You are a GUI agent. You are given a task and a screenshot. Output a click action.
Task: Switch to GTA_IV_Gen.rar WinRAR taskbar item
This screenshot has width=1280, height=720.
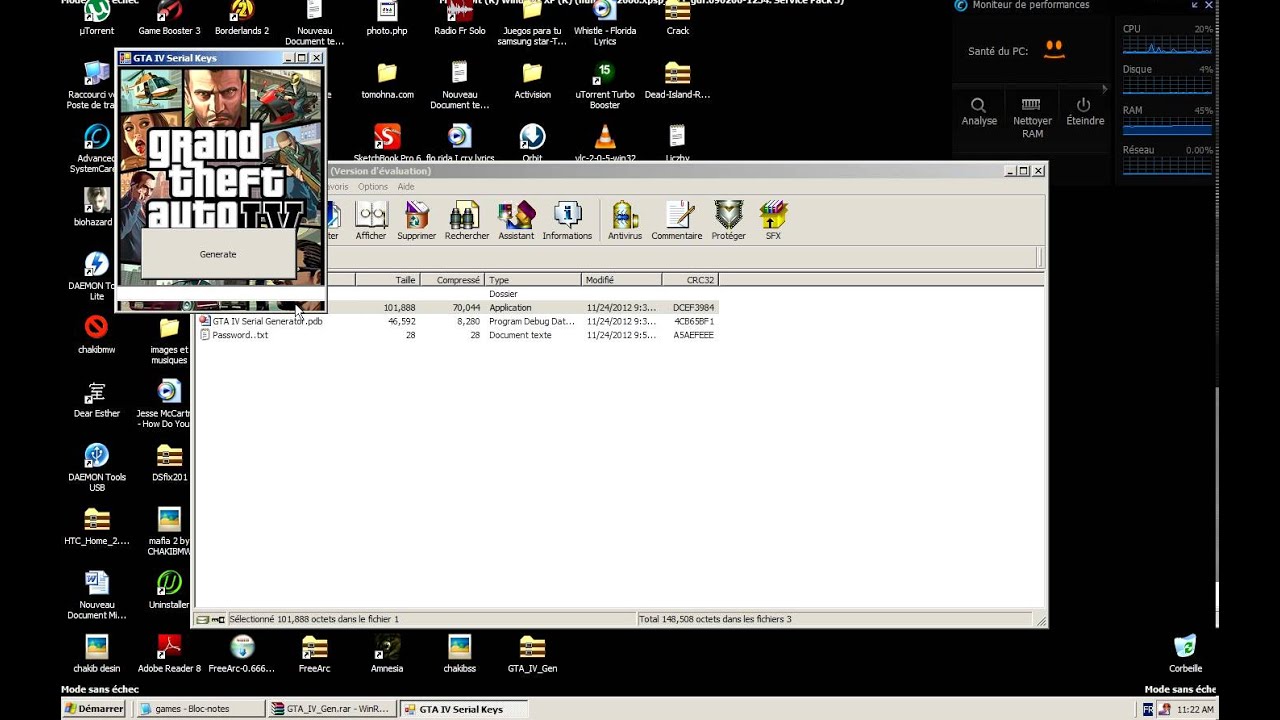click(331, 709)
